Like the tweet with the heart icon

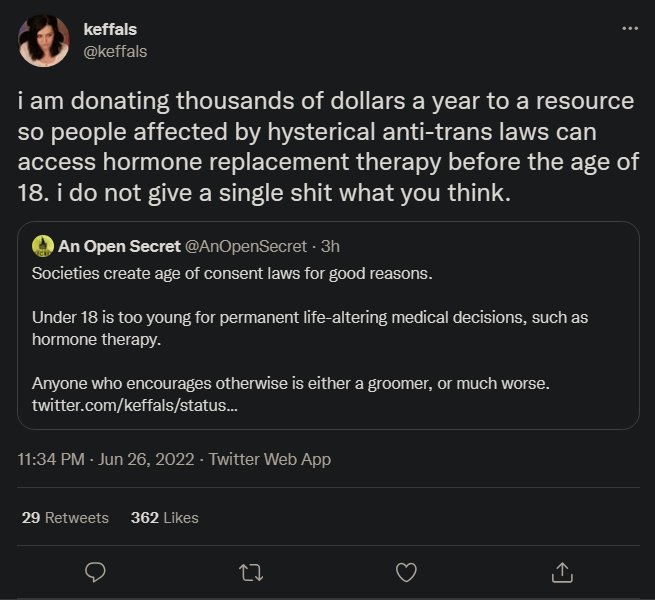[x=406, y=572]
